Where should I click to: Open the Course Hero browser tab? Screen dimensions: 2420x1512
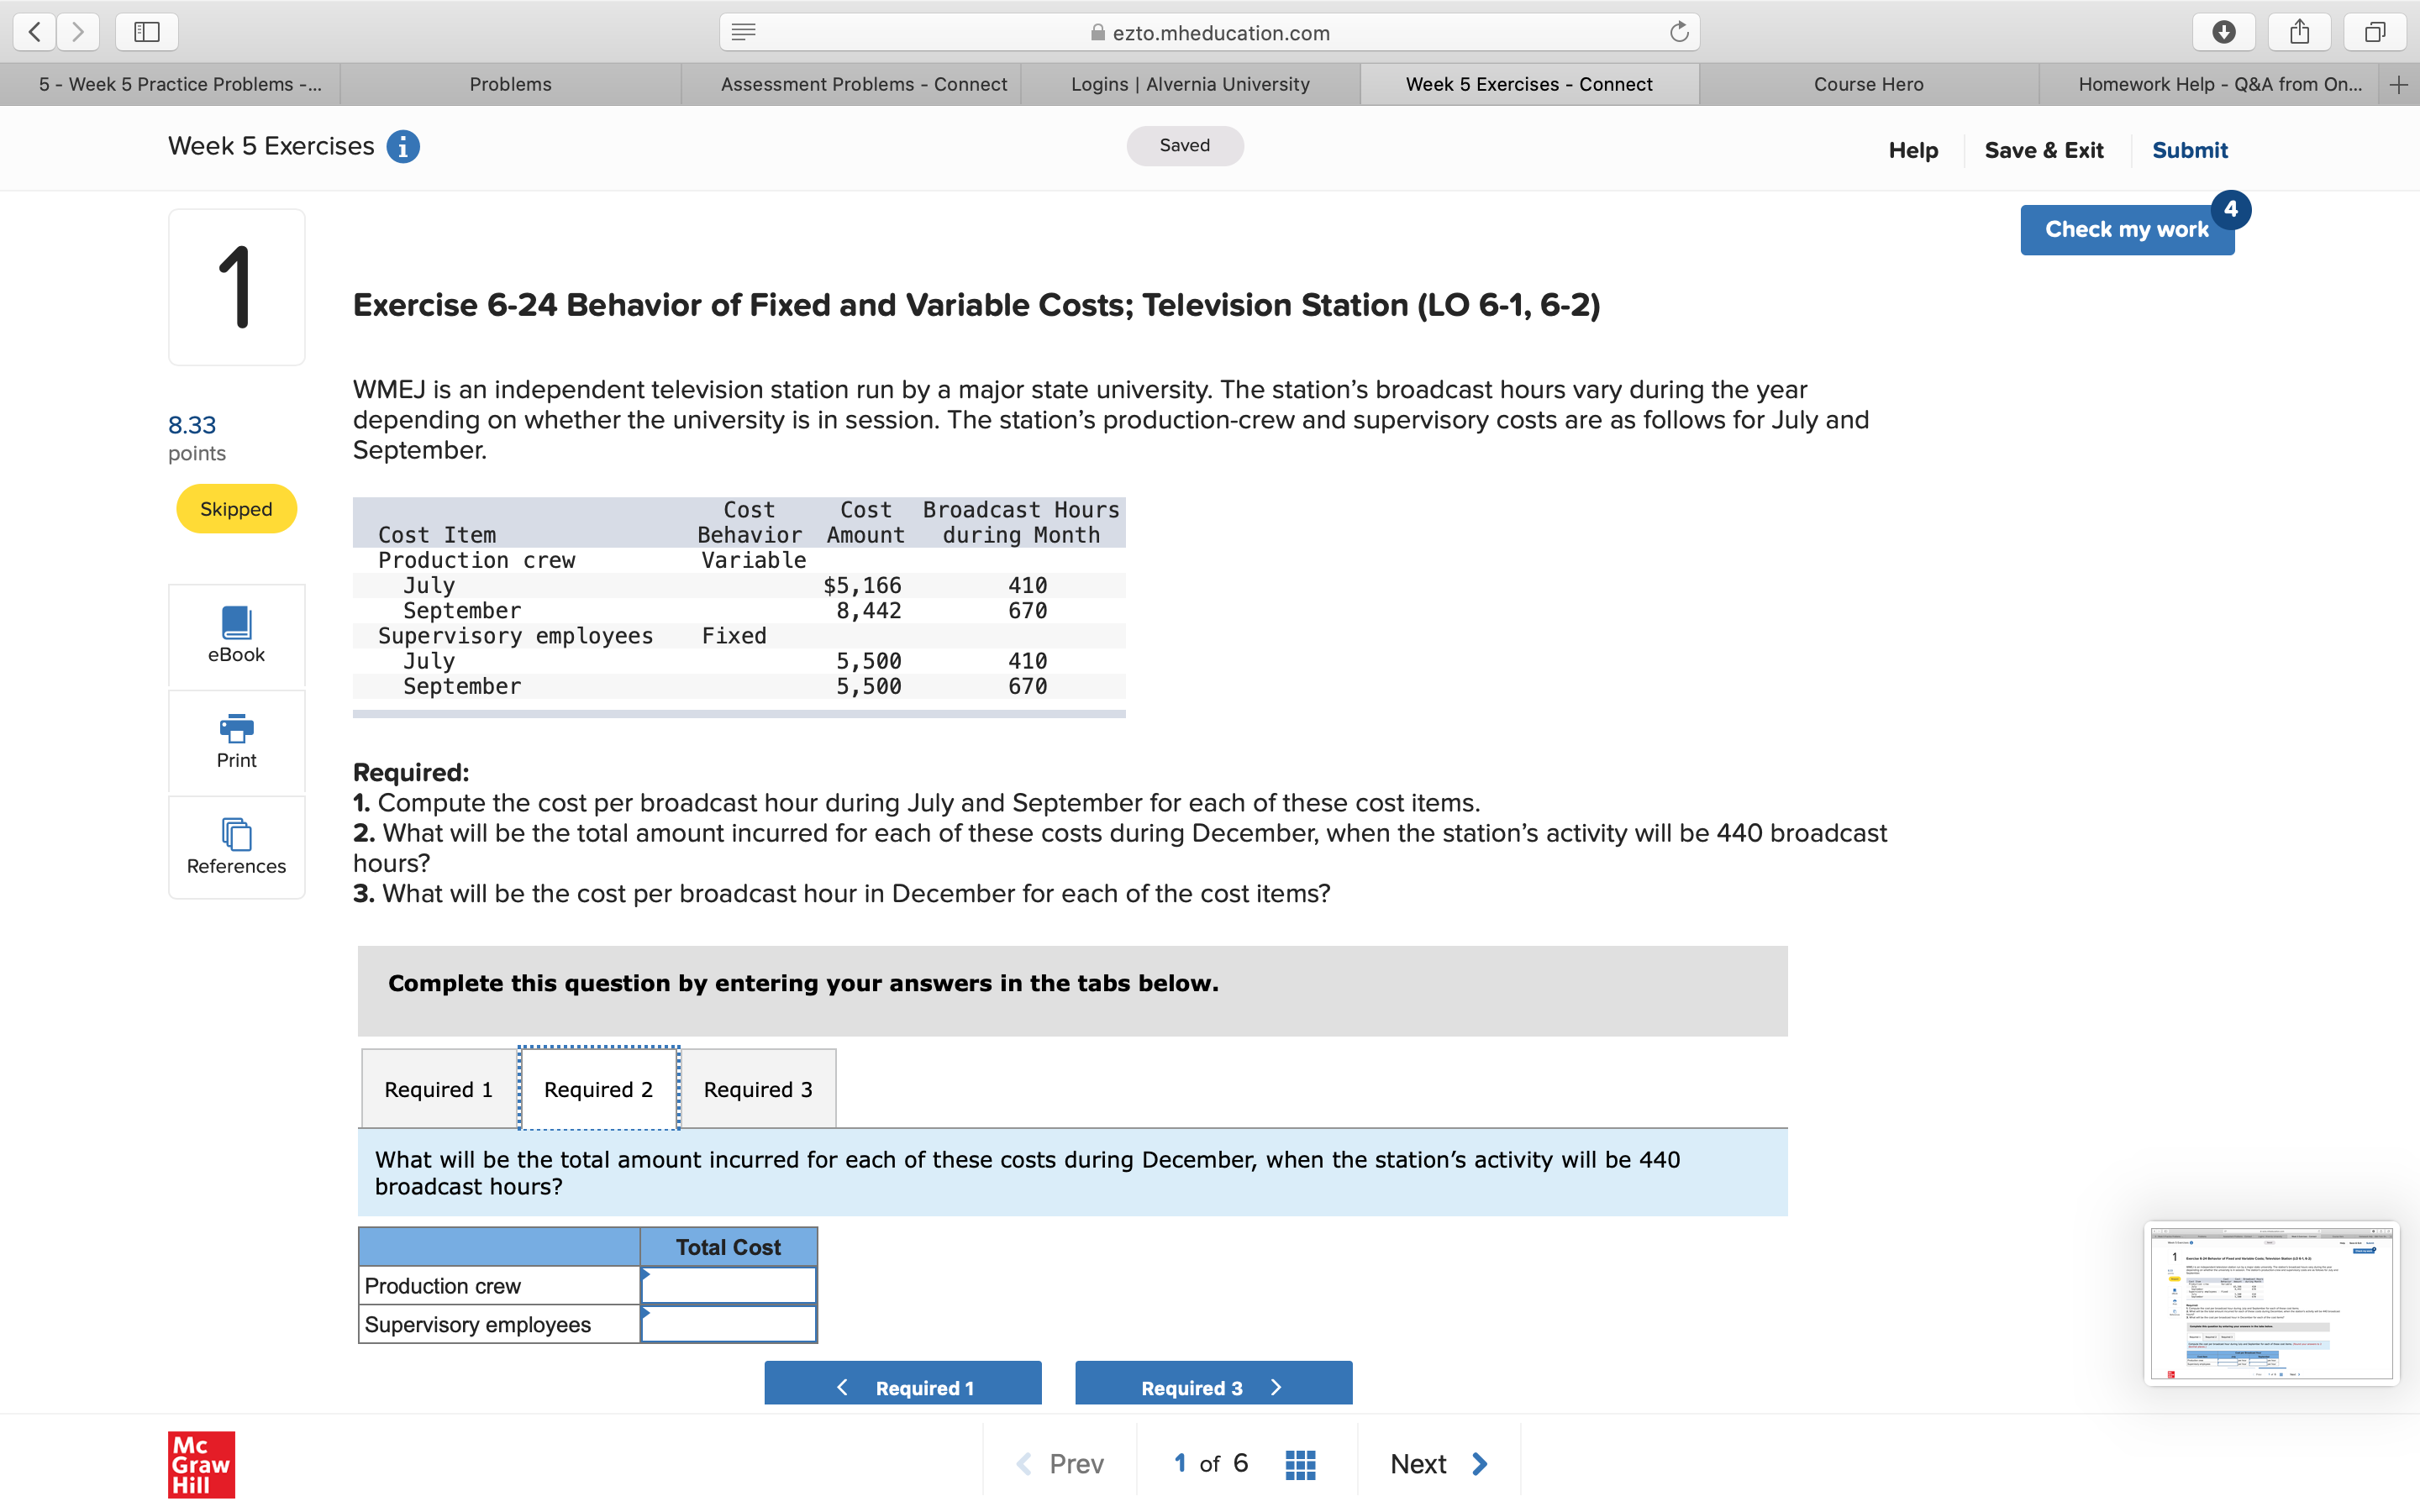pos(1868,84)
